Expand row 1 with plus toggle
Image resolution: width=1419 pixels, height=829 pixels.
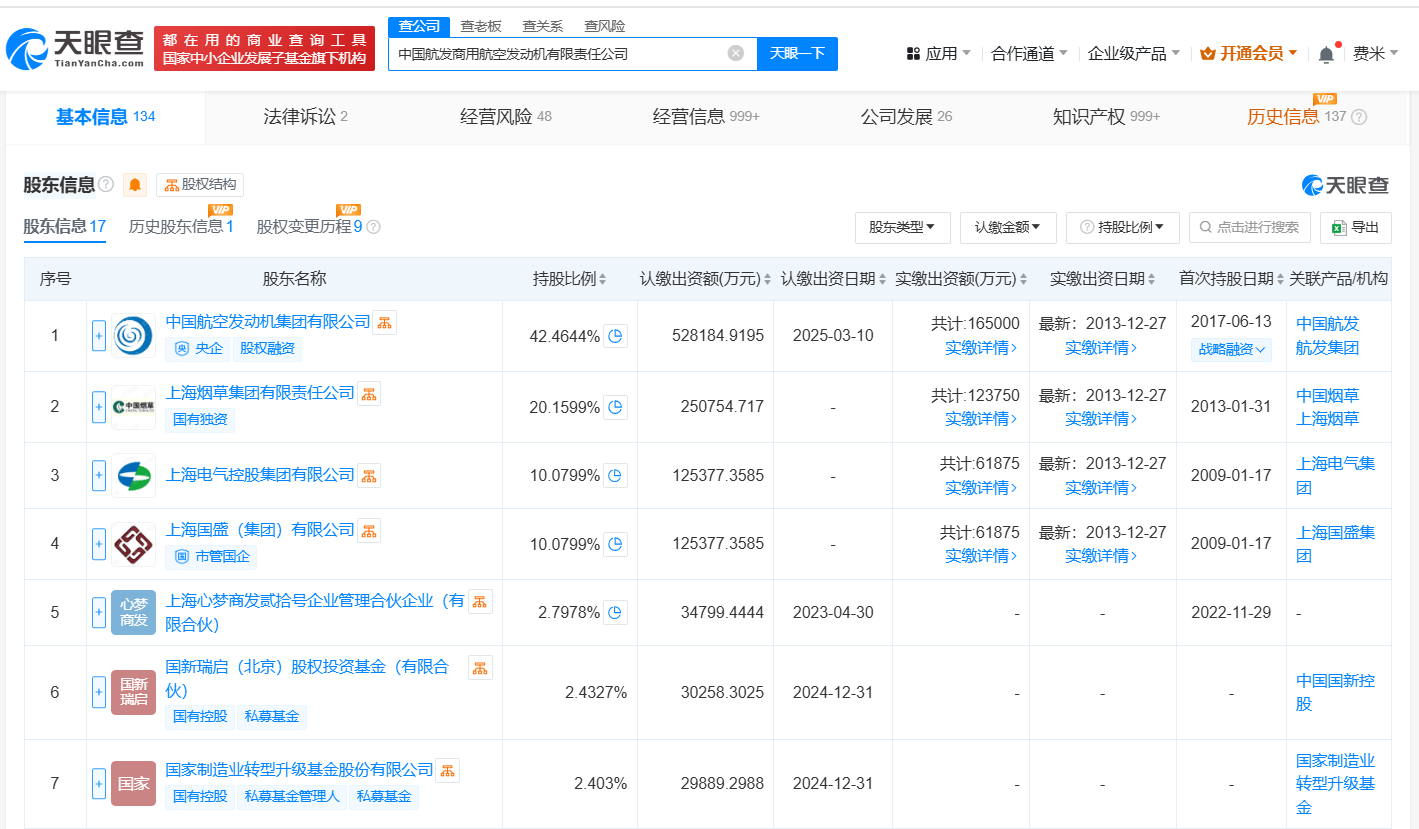point(99,336)
